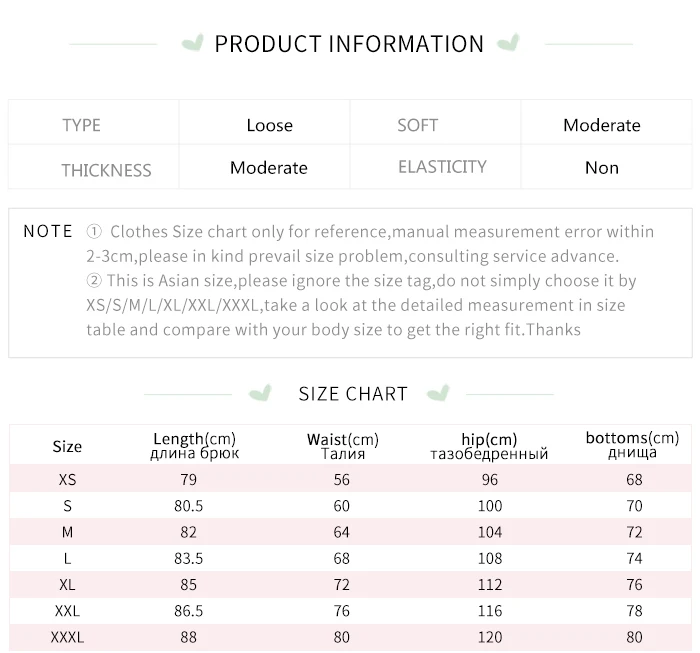Click the Non elasticity value
700x653 pixels.
[x=602, y=168]
